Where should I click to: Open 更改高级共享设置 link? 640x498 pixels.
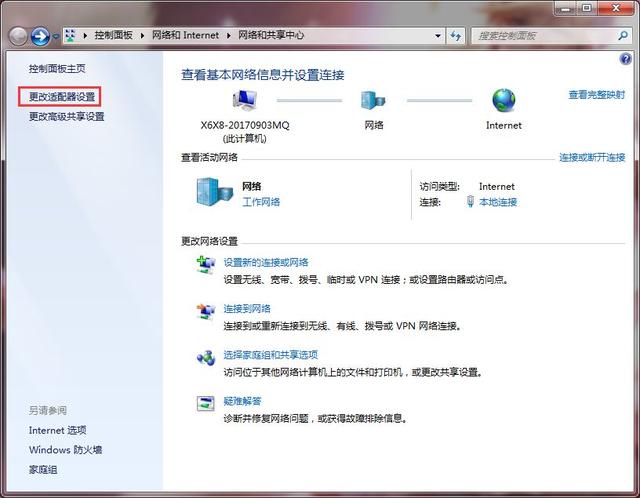click(67, 117)
